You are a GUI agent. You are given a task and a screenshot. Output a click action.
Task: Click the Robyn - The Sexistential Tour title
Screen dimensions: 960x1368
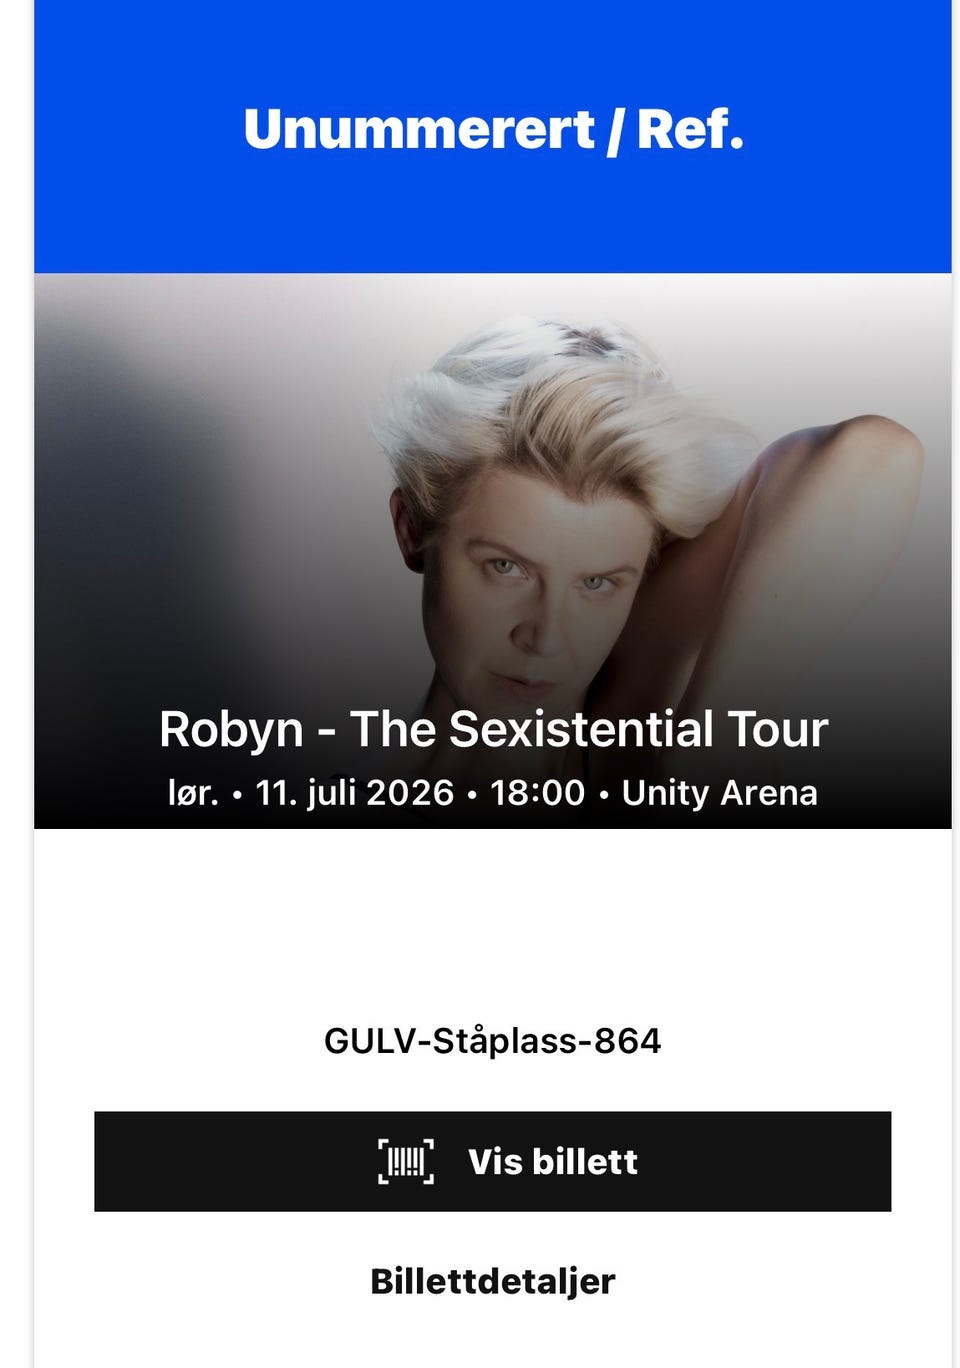[x=493, y=729]
